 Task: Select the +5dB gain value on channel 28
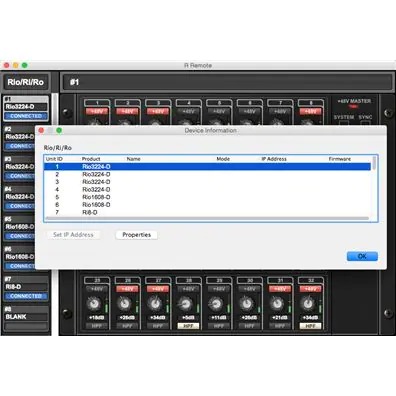188,318
